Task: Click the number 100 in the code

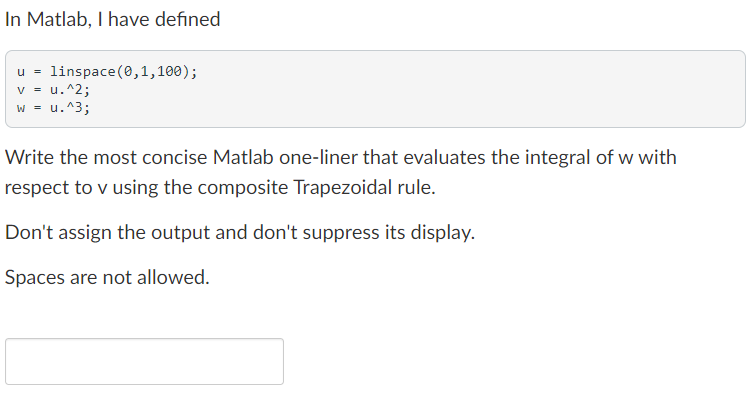Action: [169, 71]
